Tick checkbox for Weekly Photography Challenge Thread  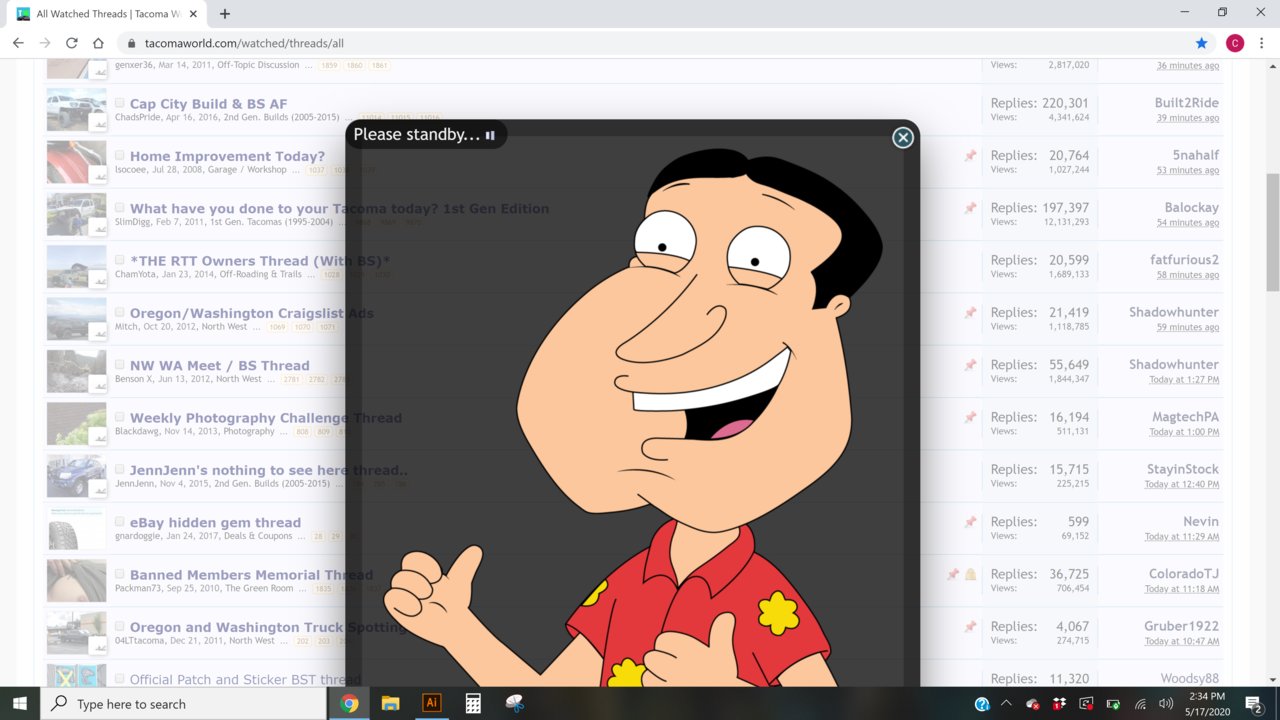(x=120, y=417)
